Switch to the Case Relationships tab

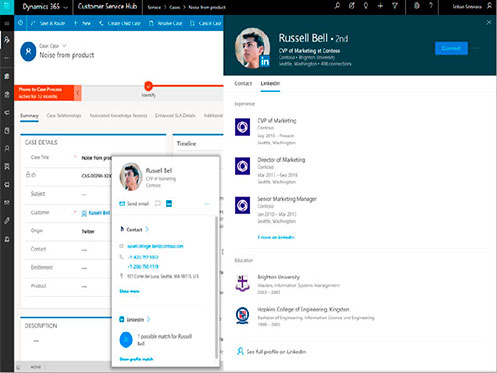(64, 116)
